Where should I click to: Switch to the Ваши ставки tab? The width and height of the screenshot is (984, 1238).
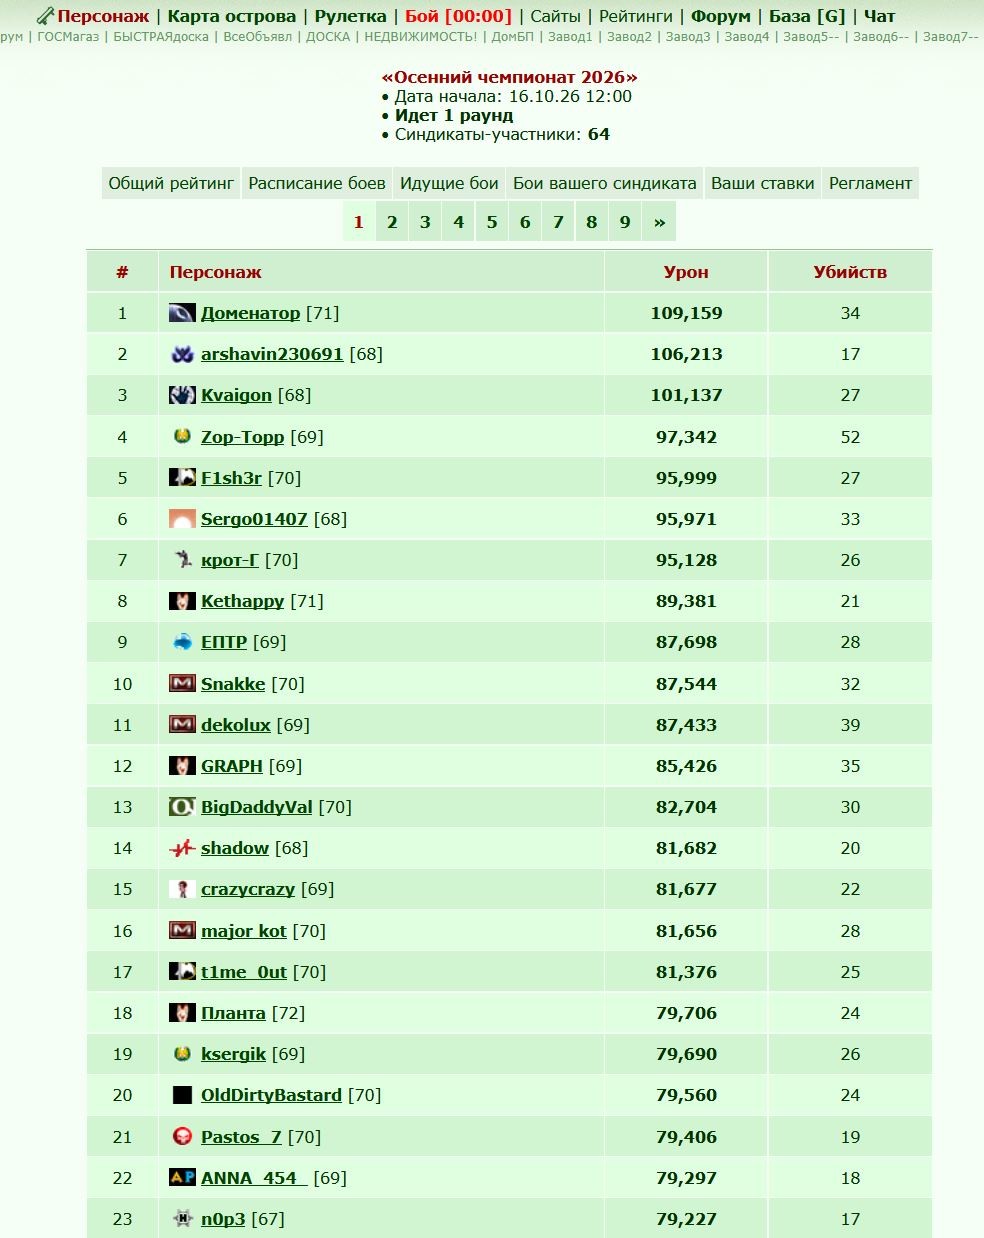pos(762,183)
